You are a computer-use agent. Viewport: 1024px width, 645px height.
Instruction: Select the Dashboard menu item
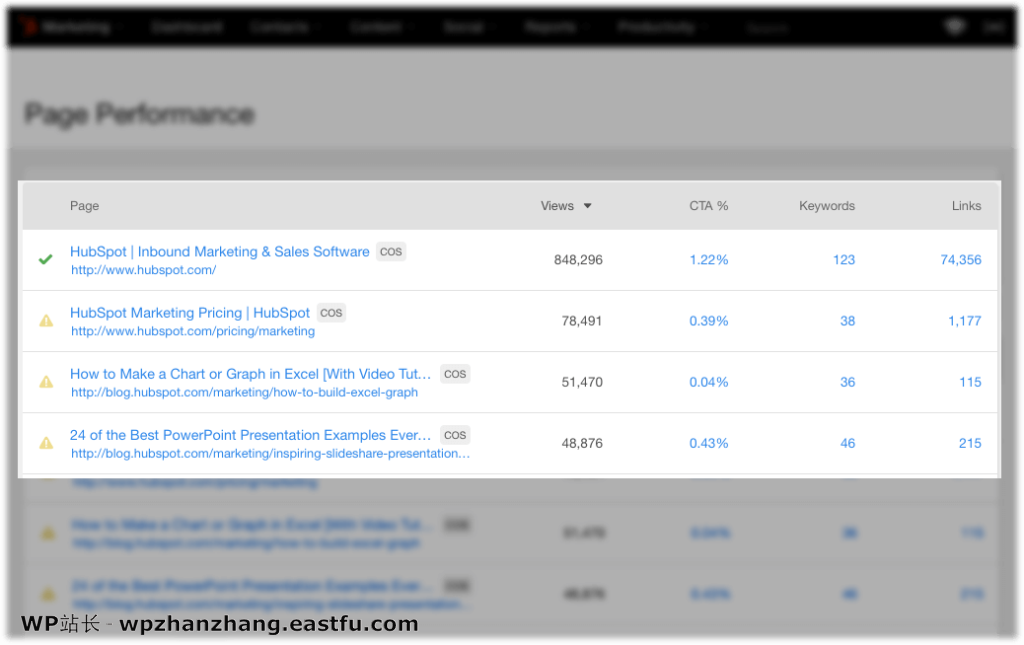pos(187,27)
